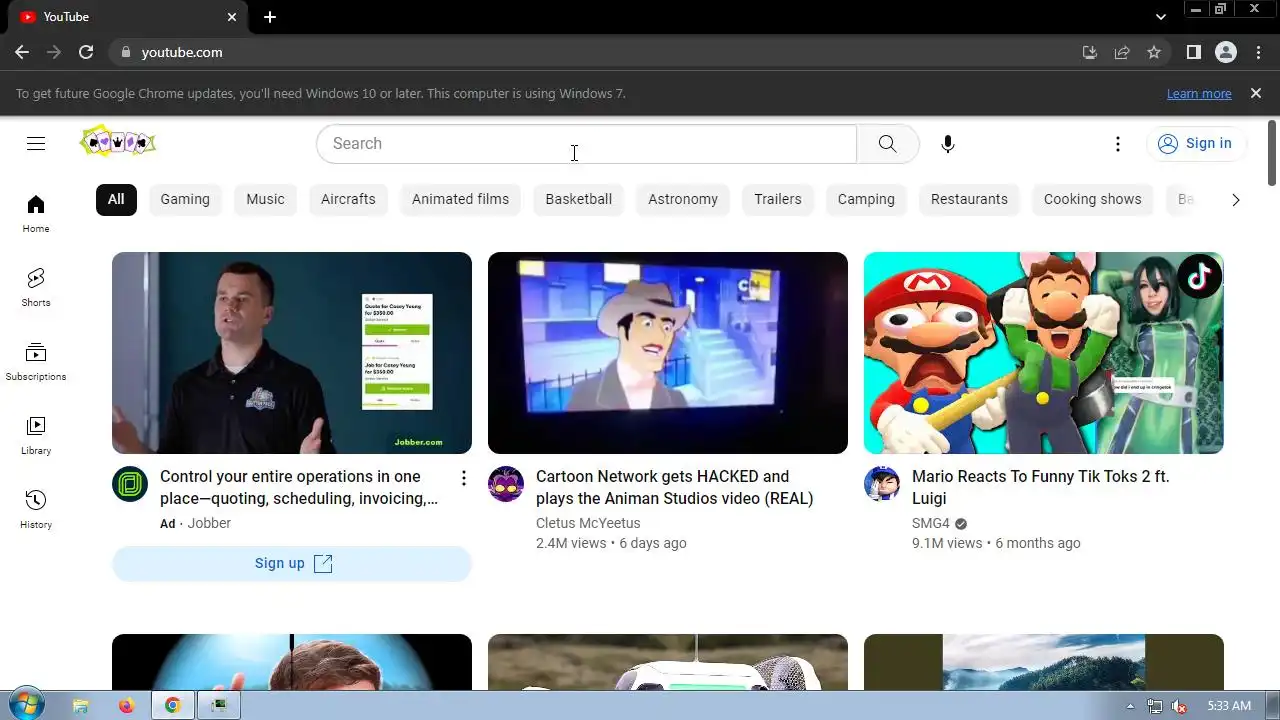Screen dimensions: 1280x720
Task: Select the Gaming category chip
Action: tap(185, 199)
